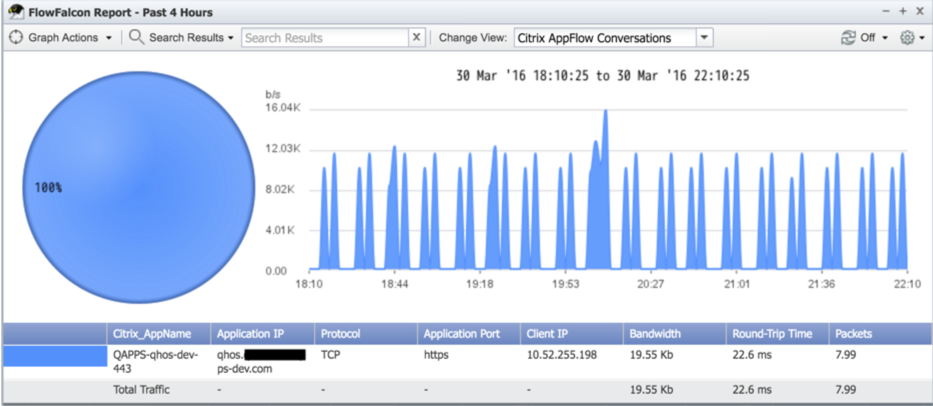The width and height of the screenshot is (933, 406).
Task: Open the settings gear icon
Action: coord(907,38)
